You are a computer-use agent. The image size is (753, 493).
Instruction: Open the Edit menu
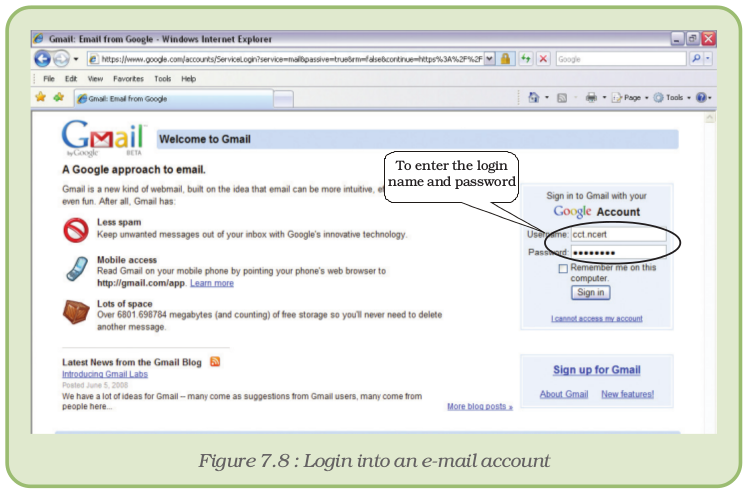pos(71,79)
